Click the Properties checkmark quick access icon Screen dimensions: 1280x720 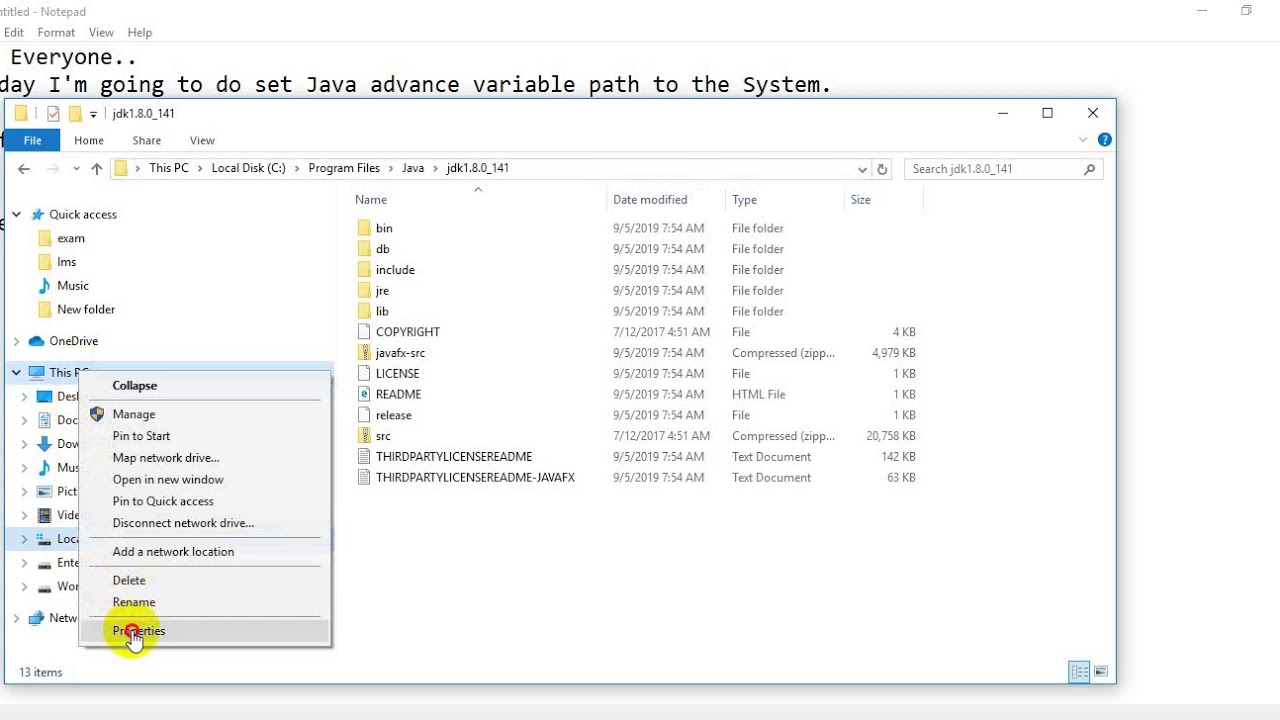coord(53,114)
